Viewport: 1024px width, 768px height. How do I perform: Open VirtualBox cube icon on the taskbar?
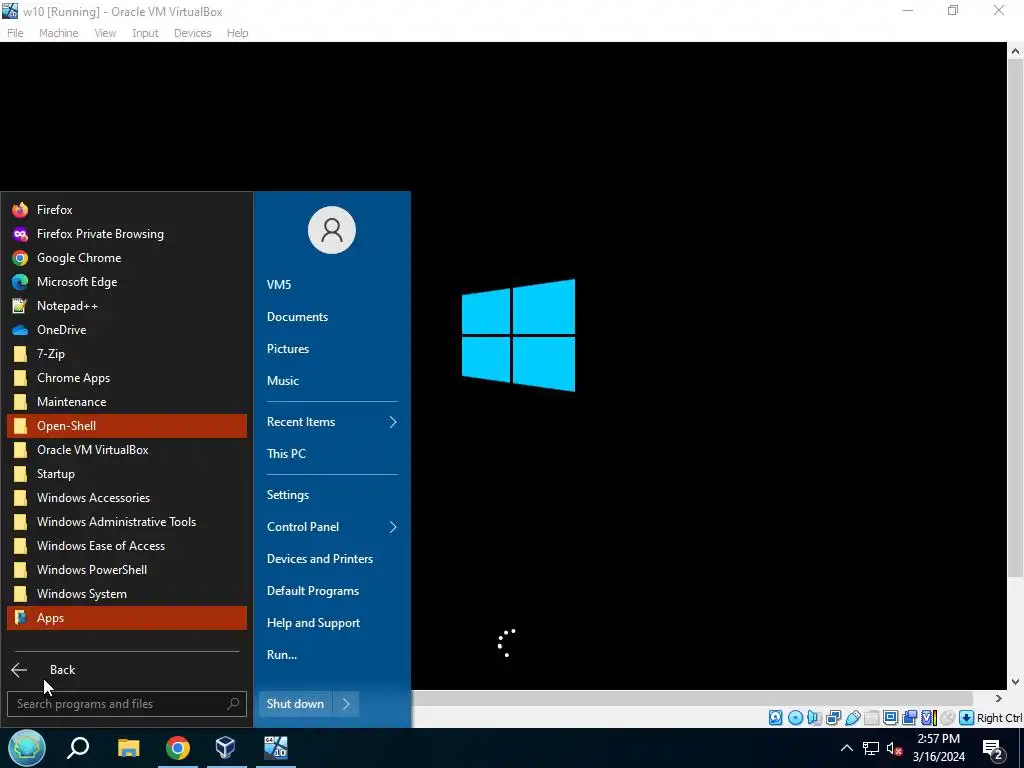225,748
